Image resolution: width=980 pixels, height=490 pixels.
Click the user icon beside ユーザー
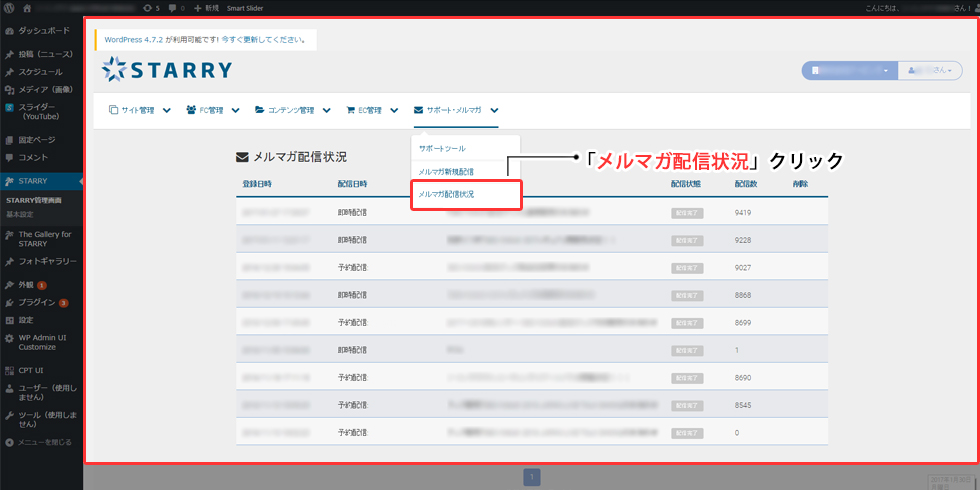coord(9,388)
